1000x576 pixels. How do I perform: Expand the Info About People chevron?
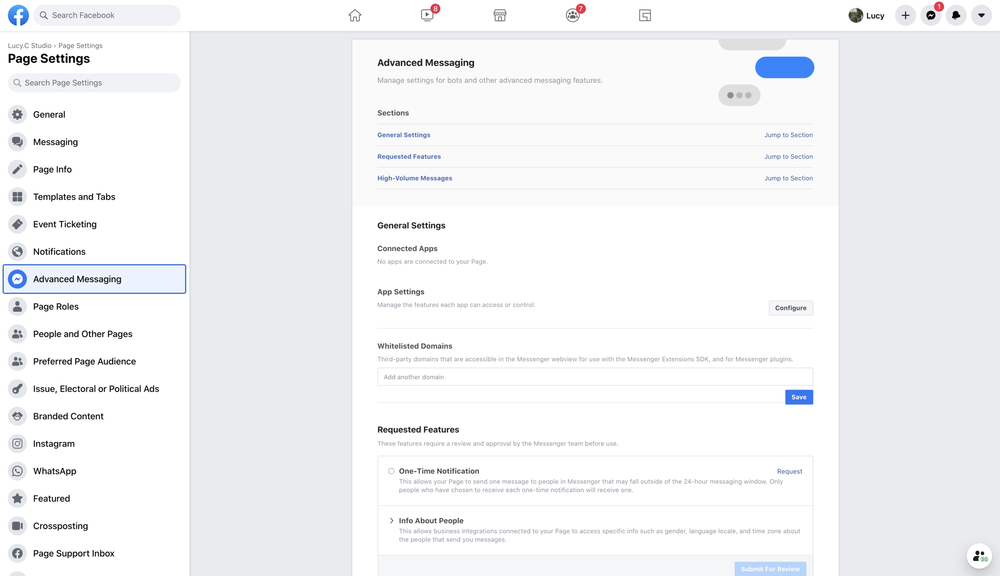pos(391,521)
